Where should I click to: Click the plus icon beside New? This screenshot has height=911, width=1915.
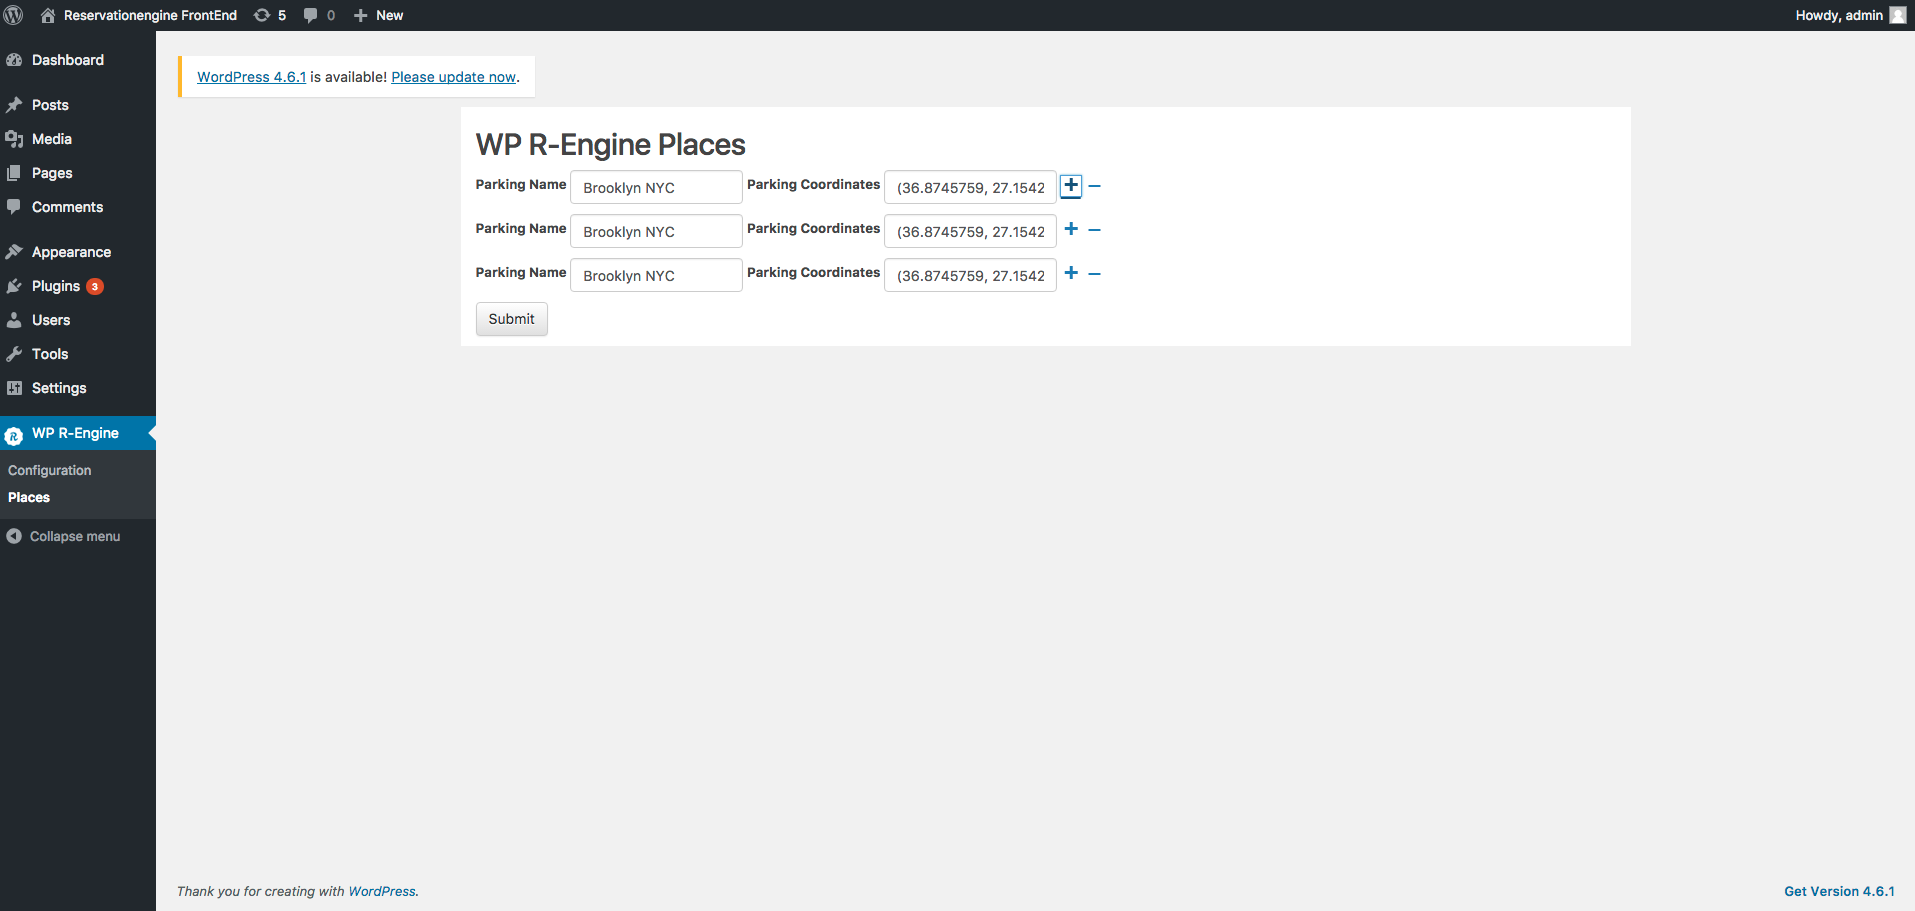(361, 15)
